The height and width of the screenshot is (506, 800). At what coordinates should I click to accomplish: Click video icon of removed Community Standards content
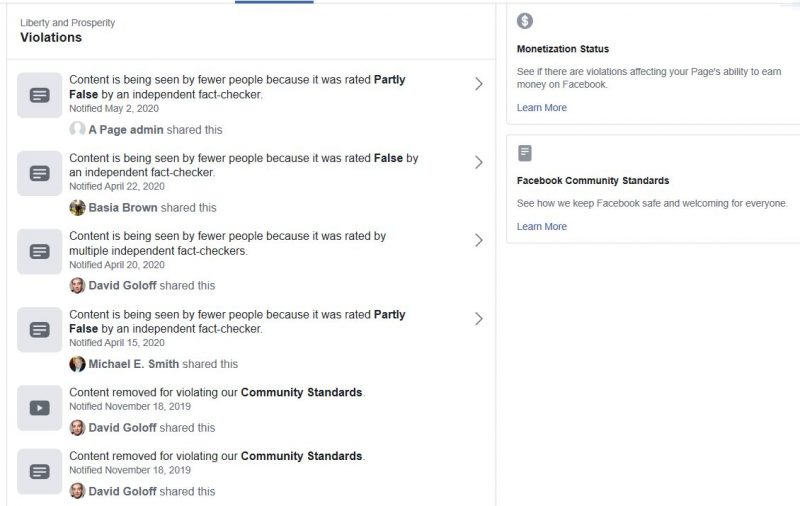(x=40, y=408)
